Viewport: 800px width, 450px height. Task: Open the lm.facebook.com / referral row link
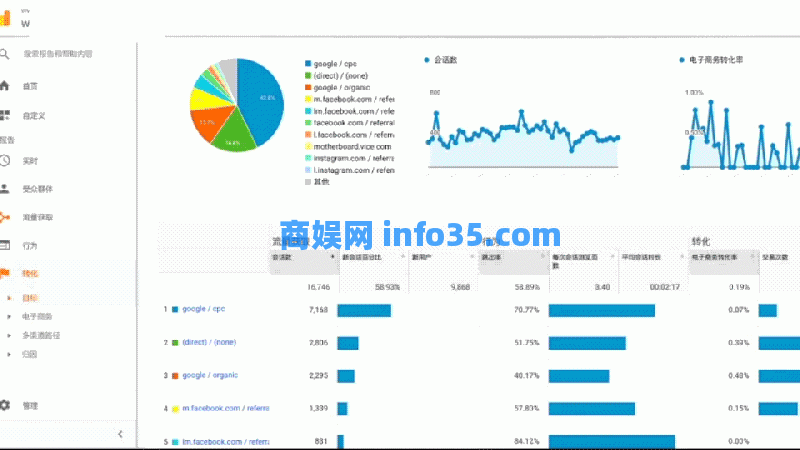click(226, 441)
